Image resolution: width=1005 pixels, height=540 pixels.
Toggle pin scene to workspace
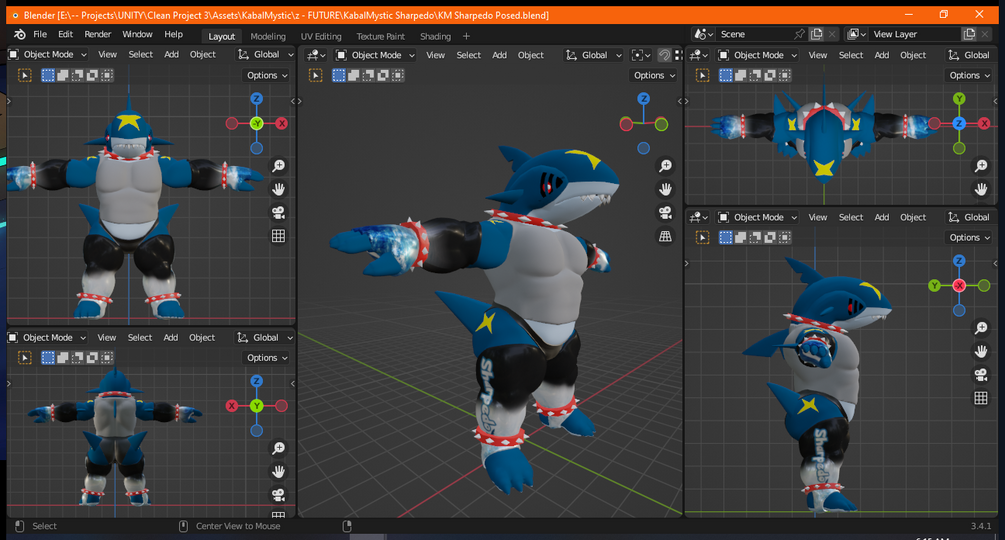(x=799, y=34)
